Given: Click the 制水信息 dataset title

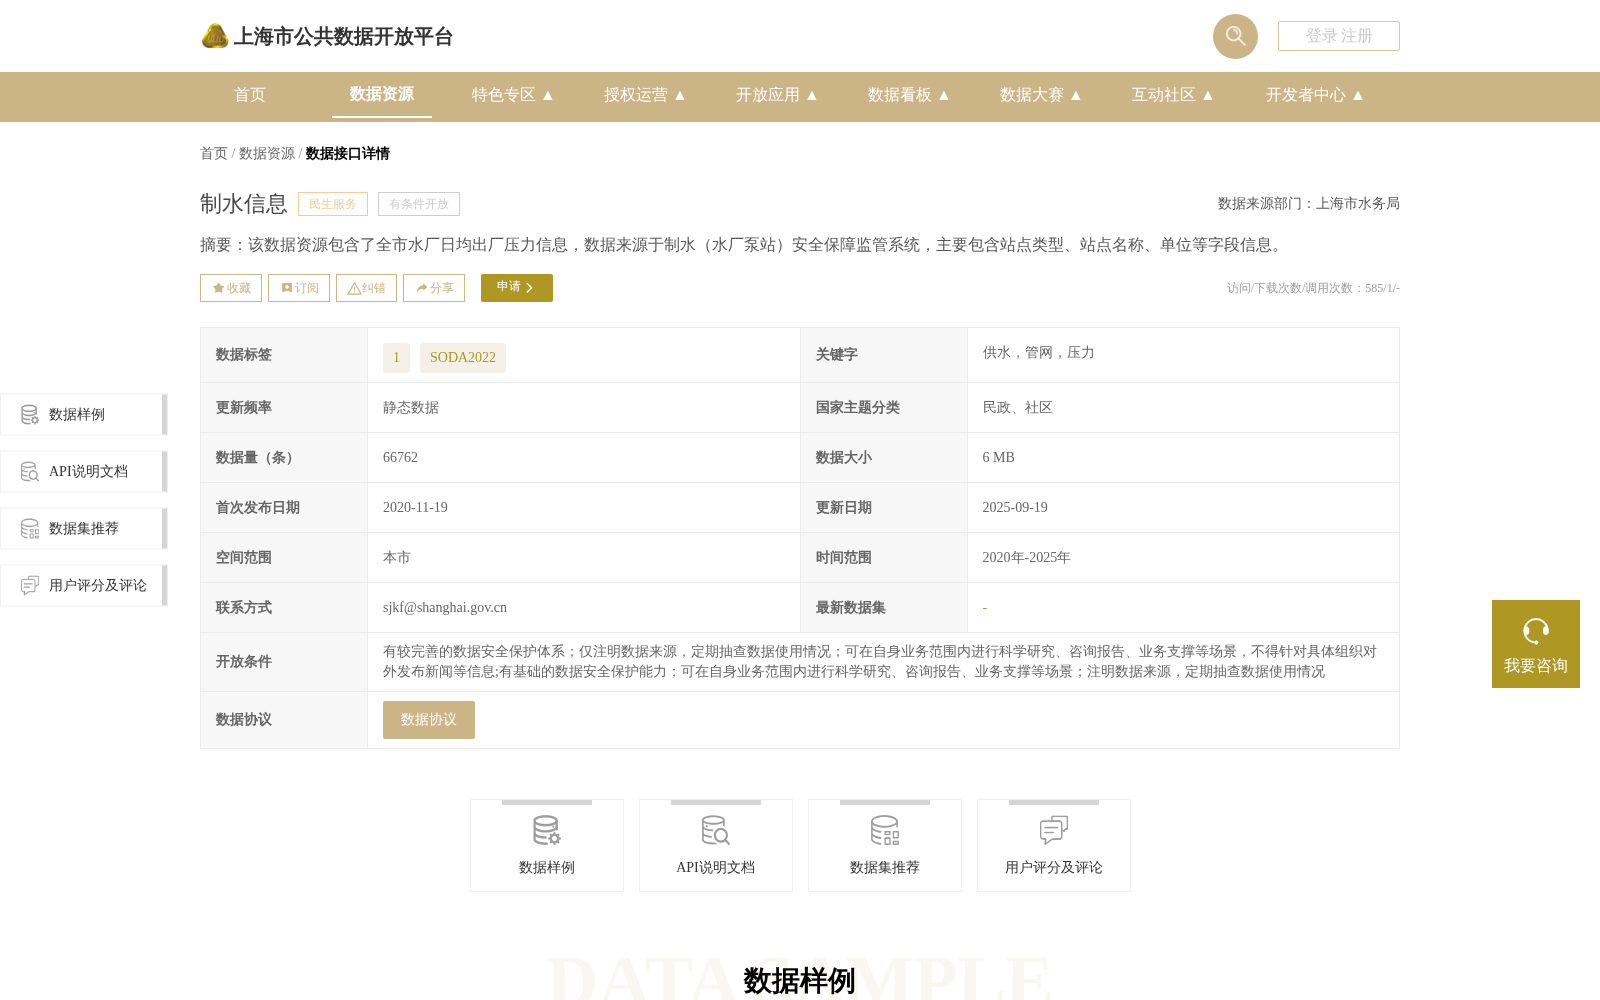Looking at the screenshot, I should tap(244, 204).
